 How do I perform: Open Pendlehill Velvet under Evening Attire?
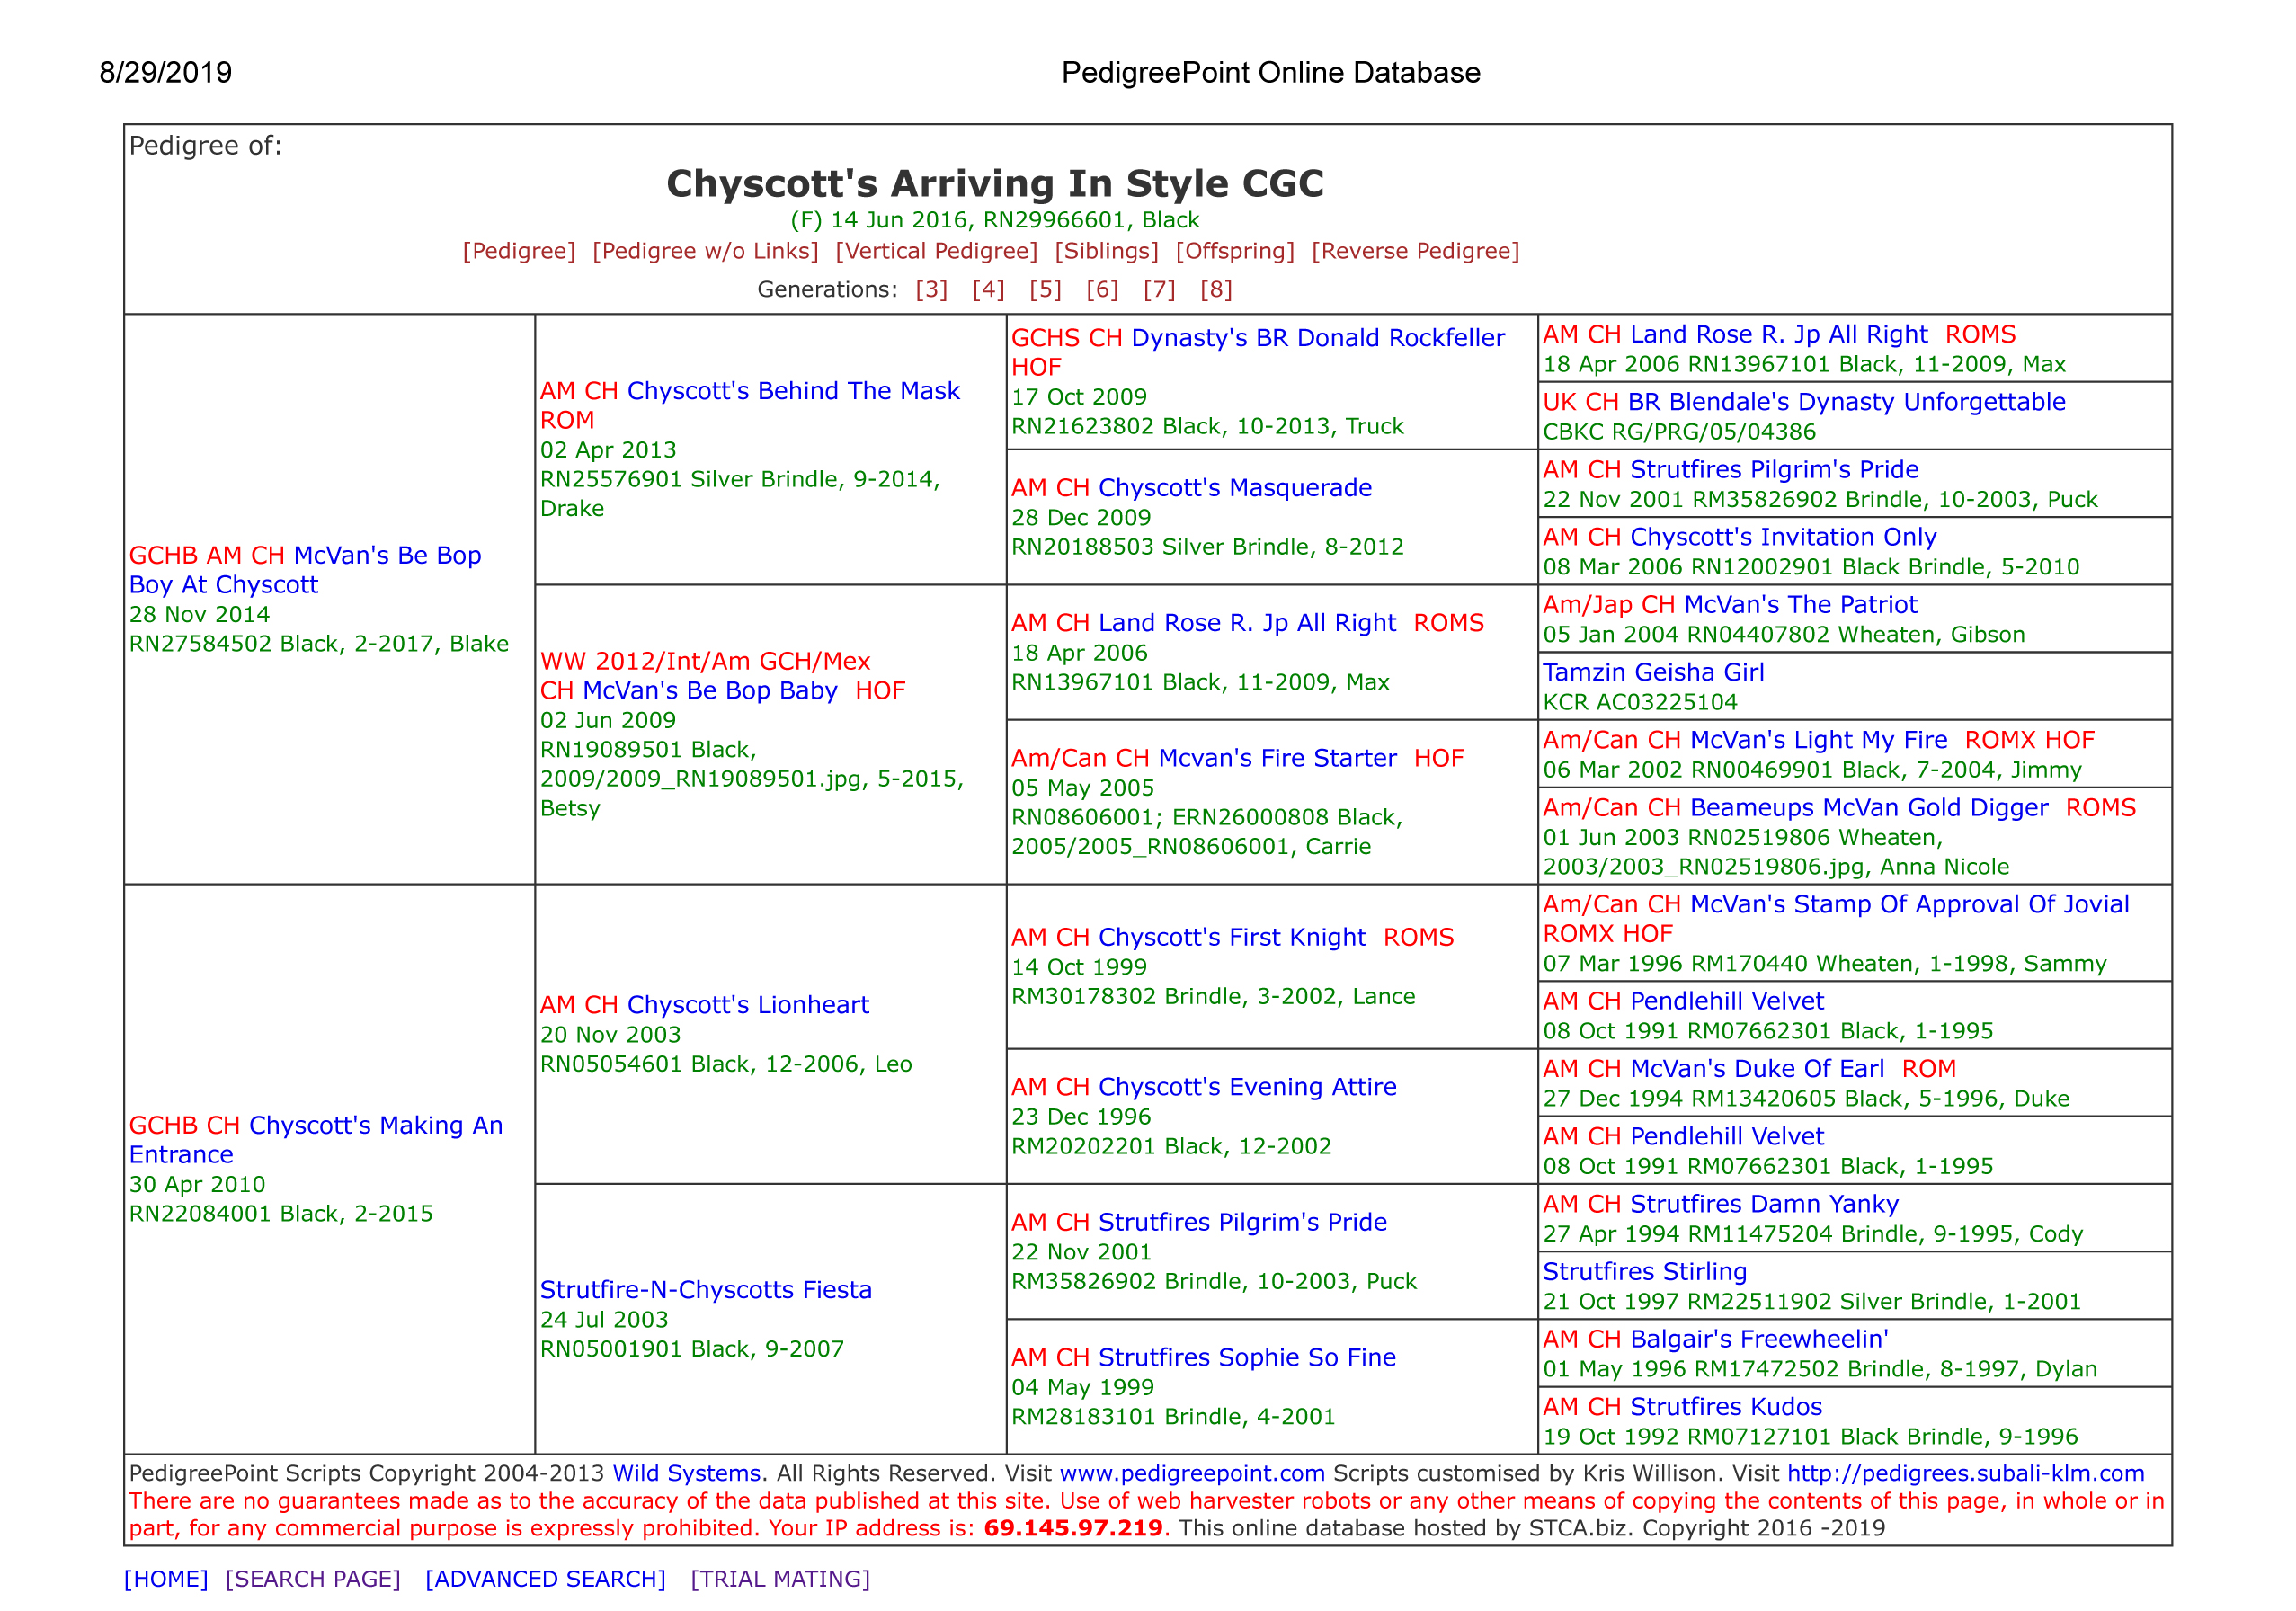(x=1727, y=1136)
